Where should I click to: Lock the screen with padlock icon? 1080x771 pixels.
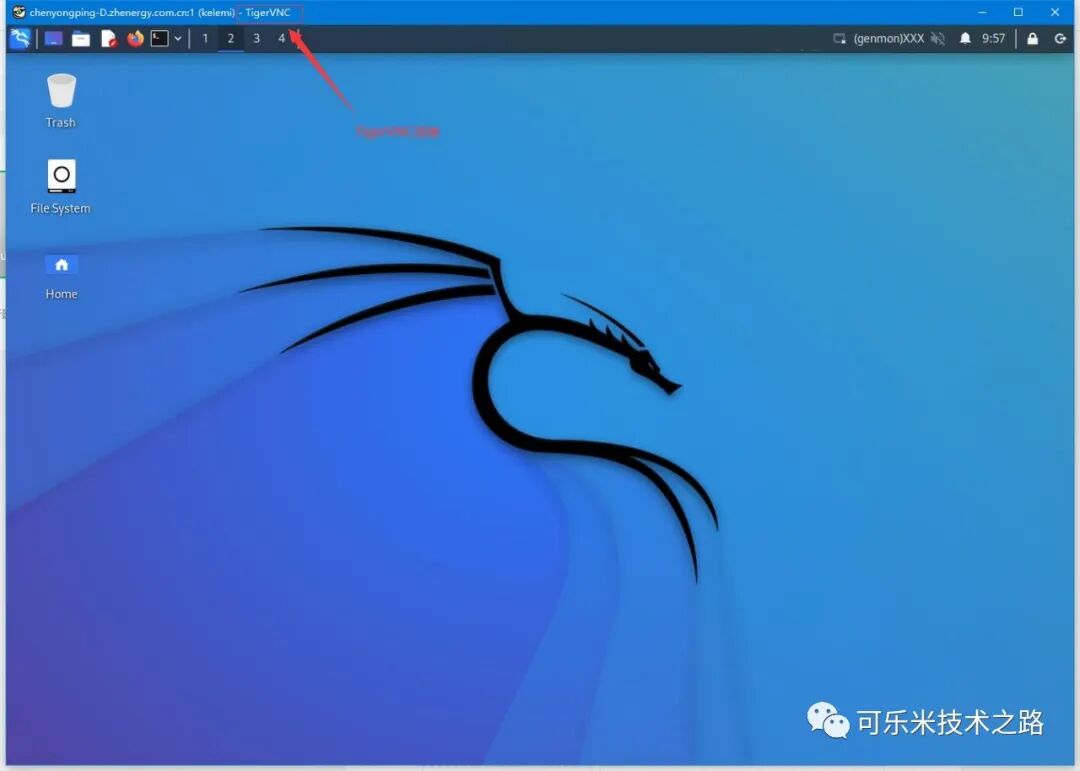point(1032,39)
